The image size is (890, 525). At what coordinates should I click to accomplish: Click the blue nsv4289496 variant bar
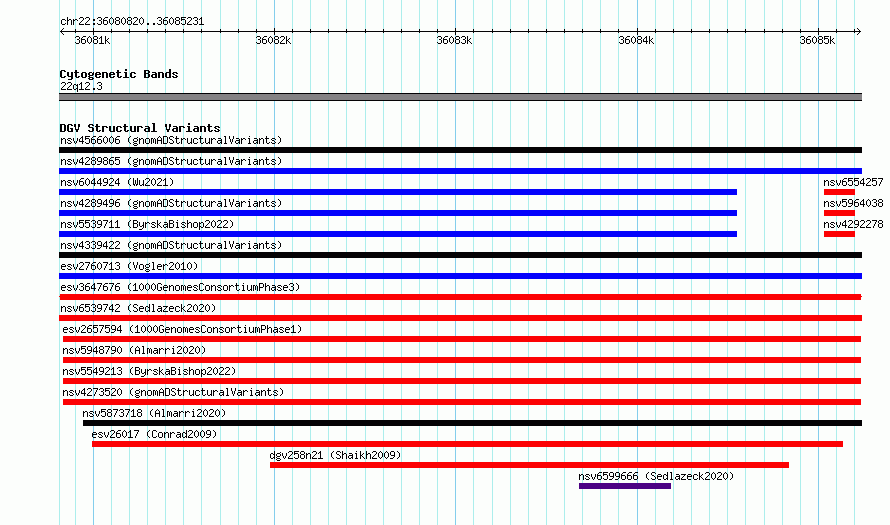point(398,213)
